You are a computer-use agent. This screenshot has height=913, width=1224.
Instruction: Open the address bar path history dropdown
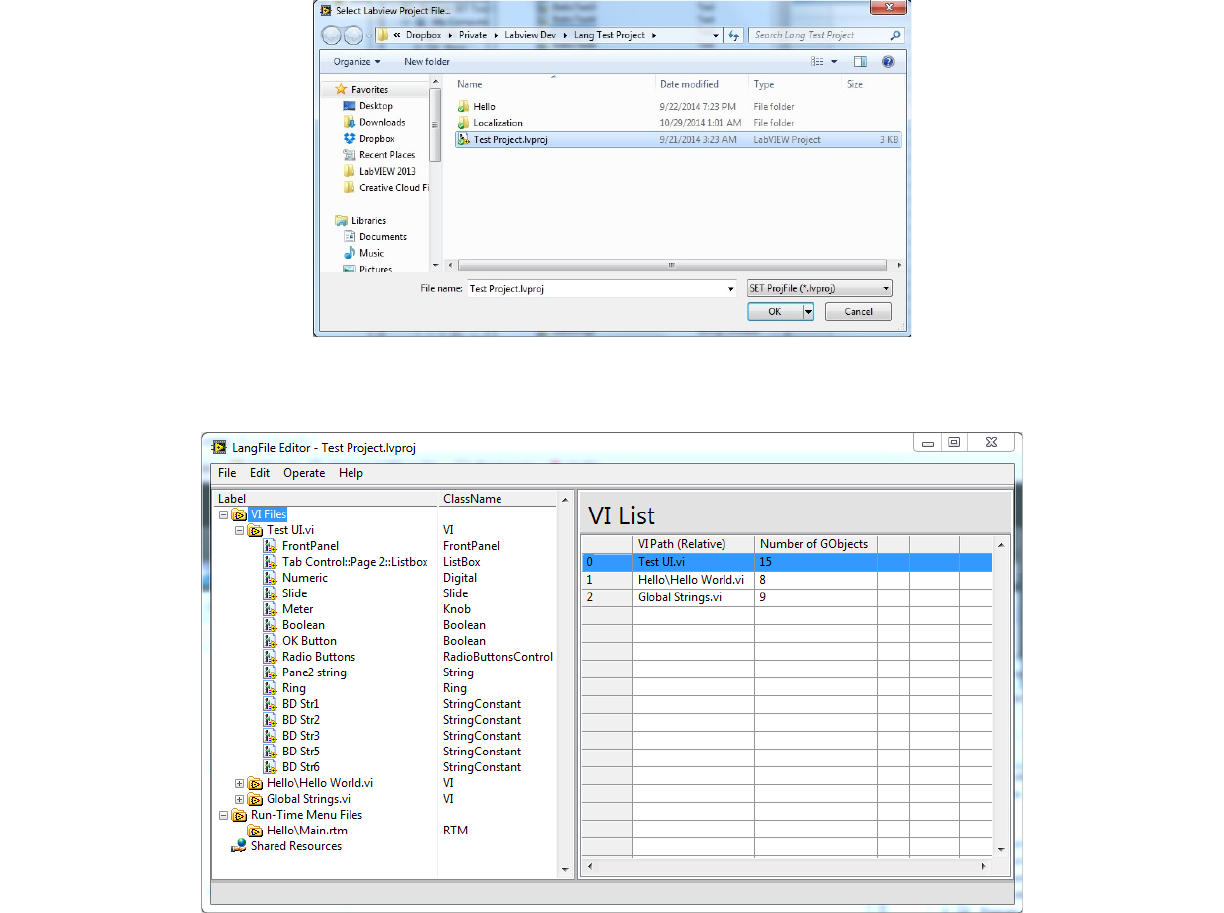click(715, 35)
